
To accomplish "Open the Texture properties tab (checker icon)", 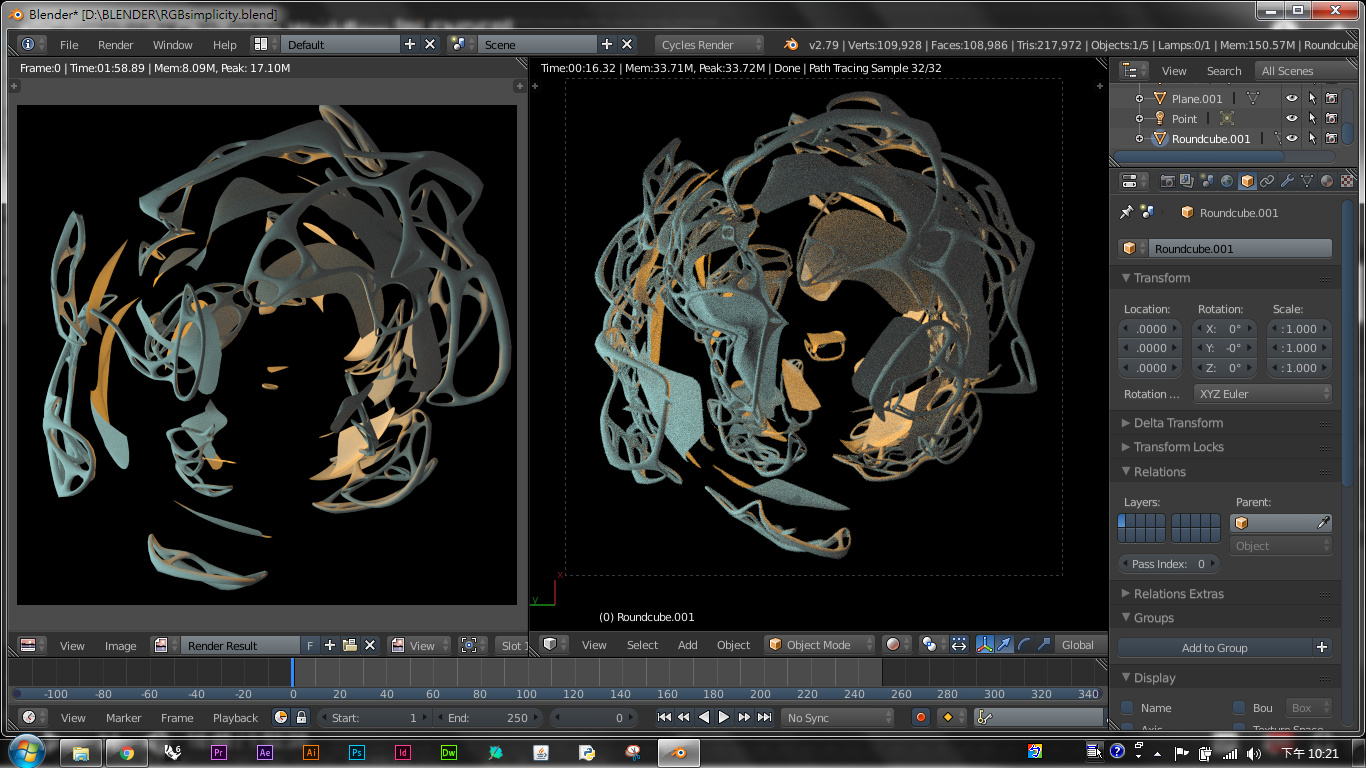I will pos(1347,181).
